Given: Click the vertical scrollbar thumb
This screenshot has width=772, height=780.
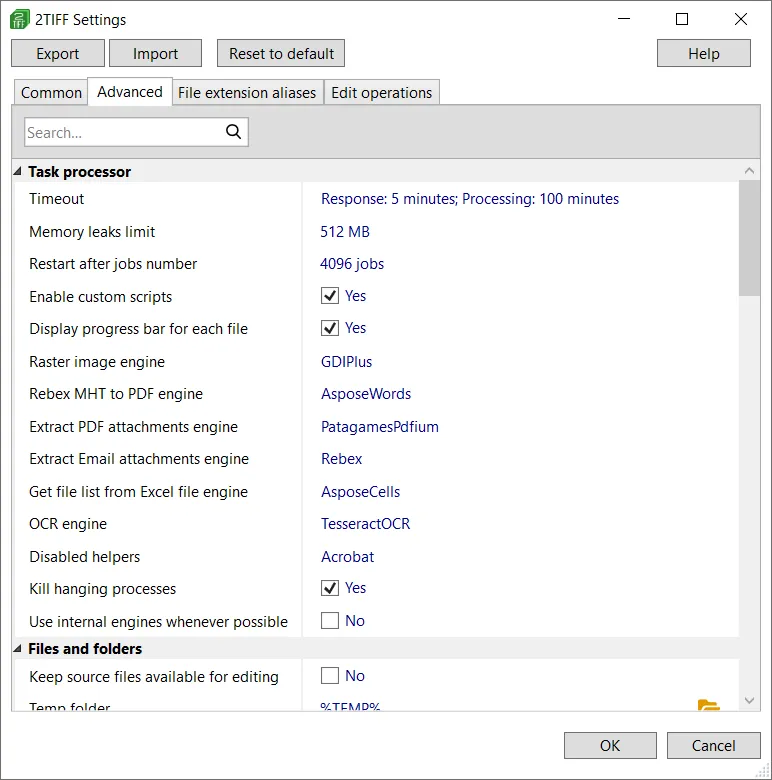Looking at the screenshot, I should click(x=749, y=238).
